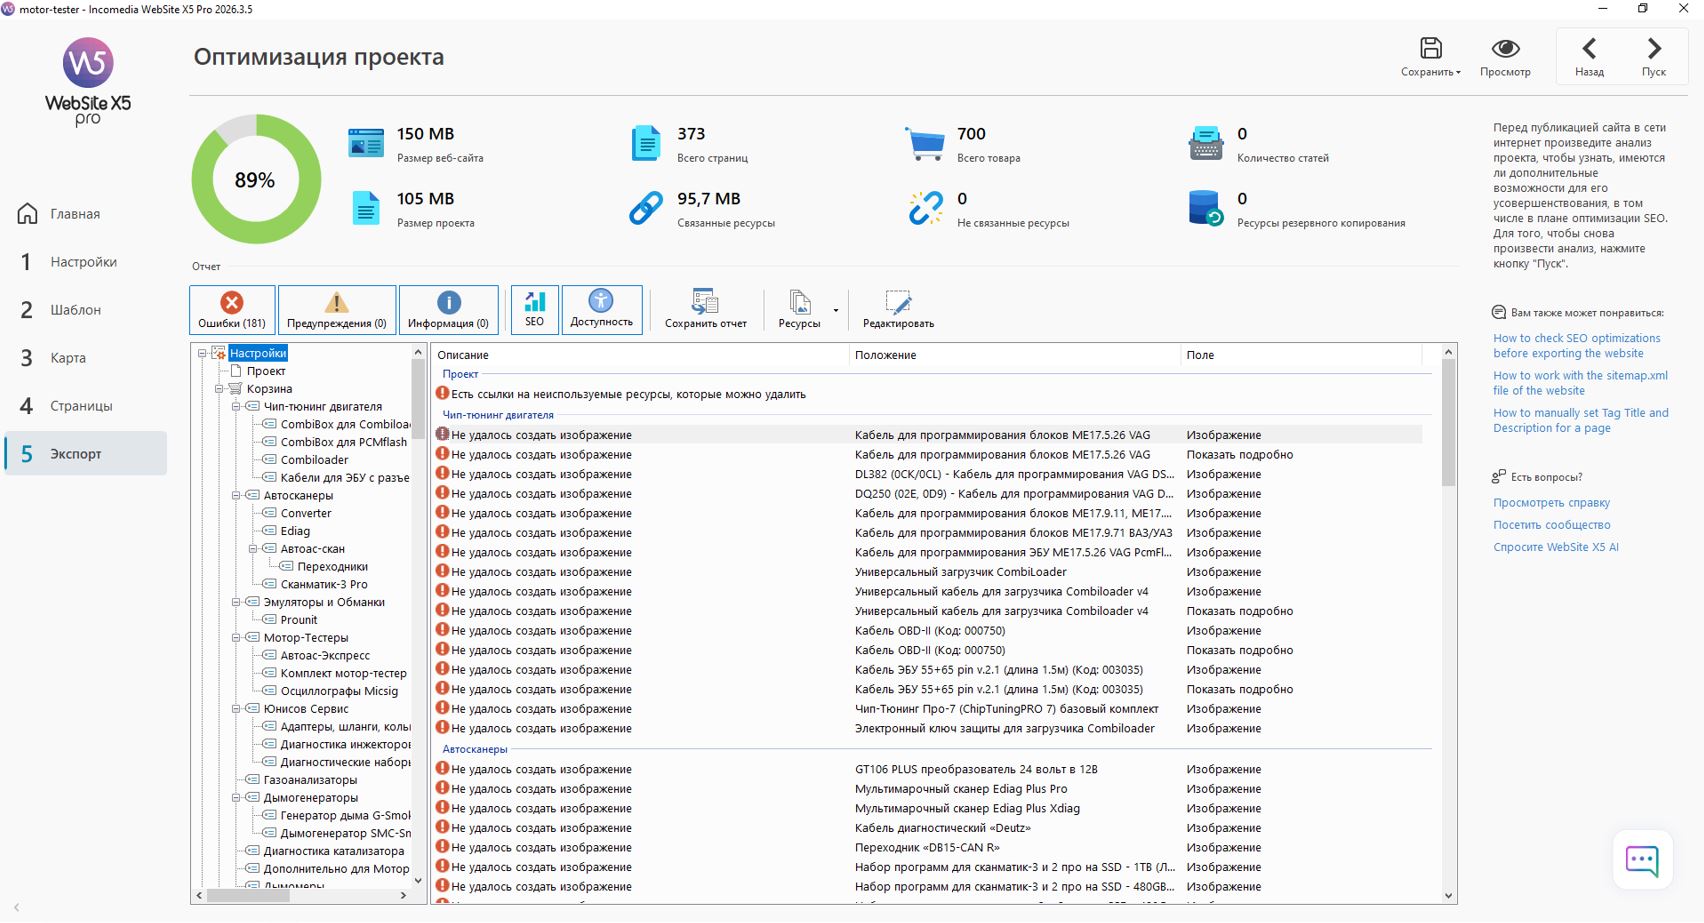Collapse the Мотор-Тестеры tree node

[x=236, y=638]
